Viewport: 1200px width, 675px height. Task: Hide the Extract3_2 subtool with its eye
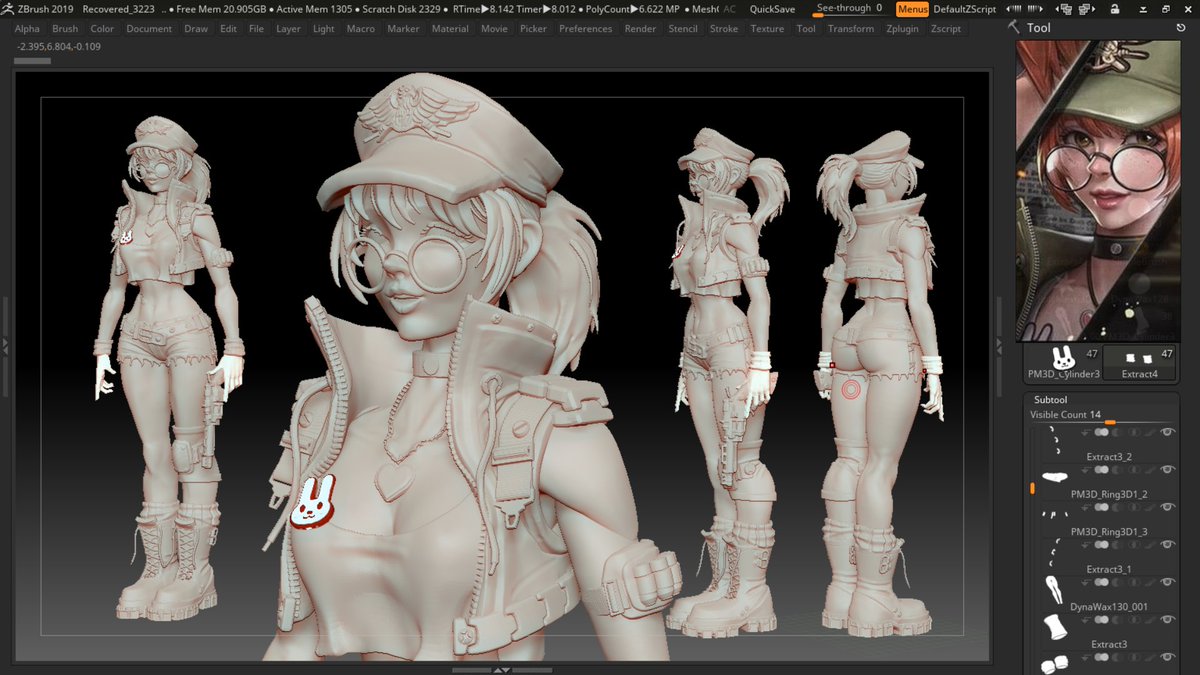[x=1167, y=432]
